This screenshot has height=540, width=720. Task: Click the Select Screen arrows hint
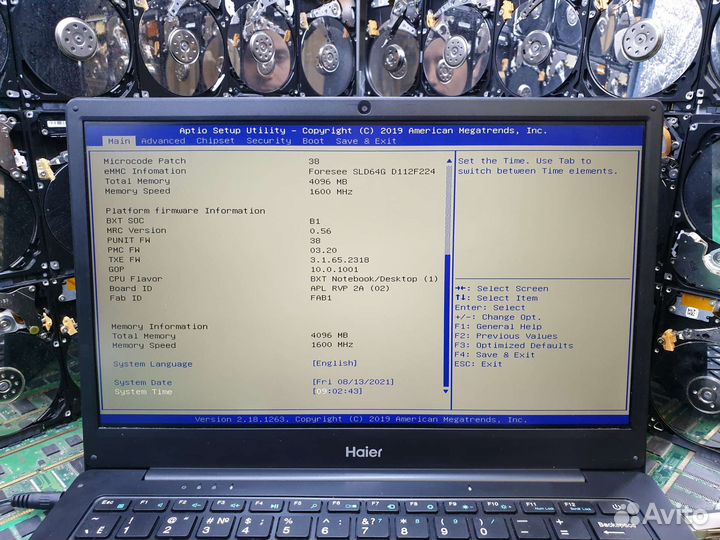click(x=502, y=288)
